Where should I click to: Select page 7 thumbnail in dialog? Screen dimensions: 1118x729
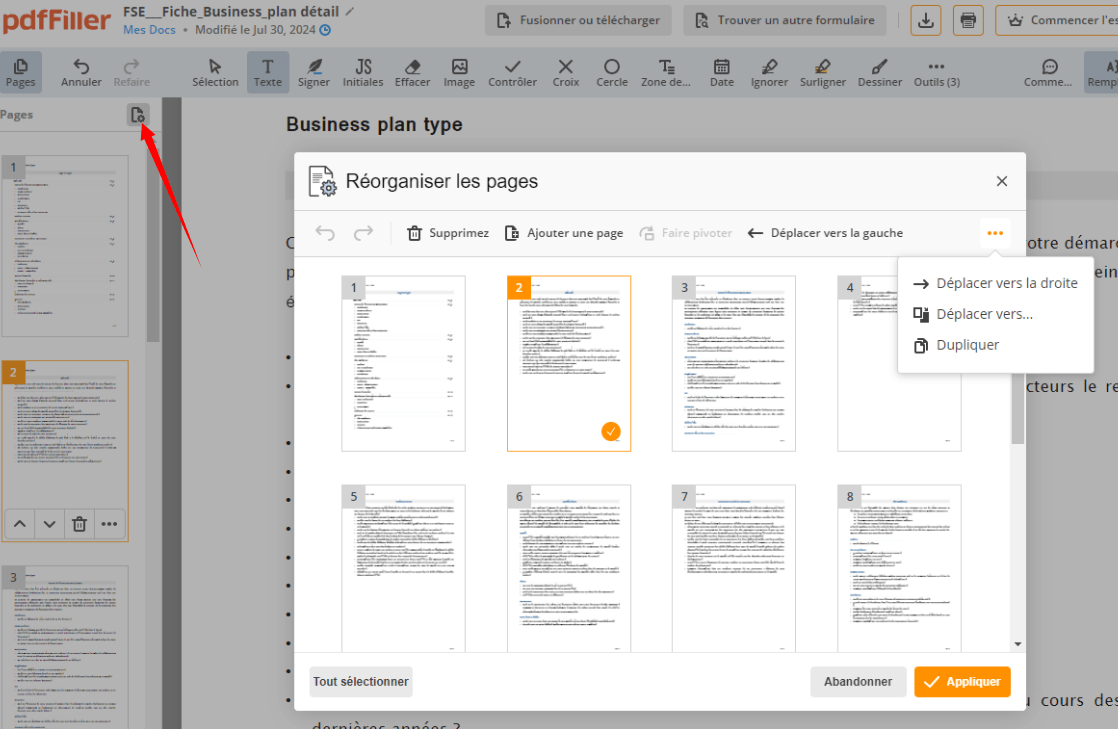pyautogui.click(x=734, y=569)
